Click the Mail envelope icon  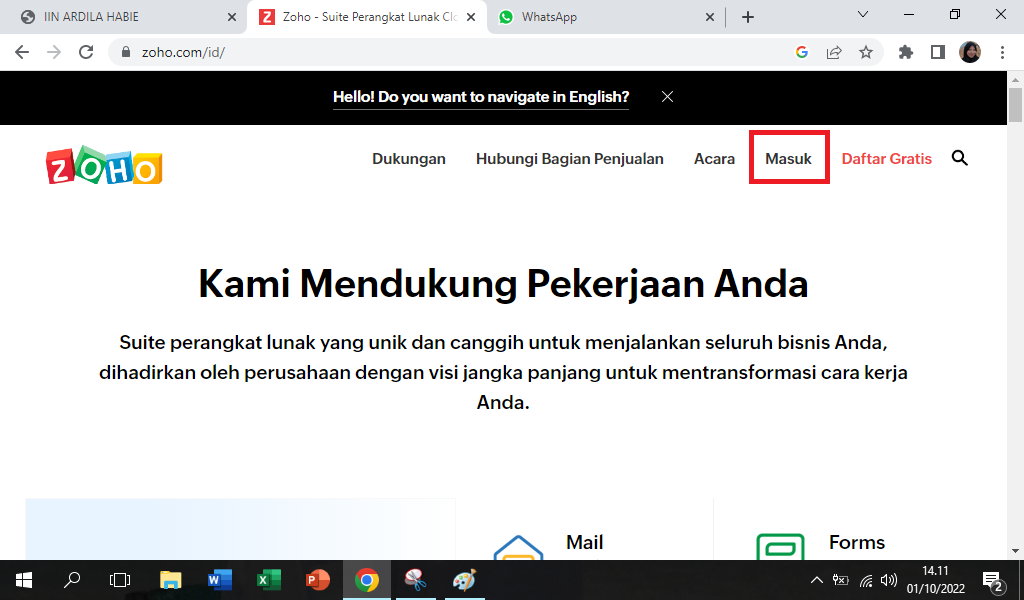pos(519,548)
